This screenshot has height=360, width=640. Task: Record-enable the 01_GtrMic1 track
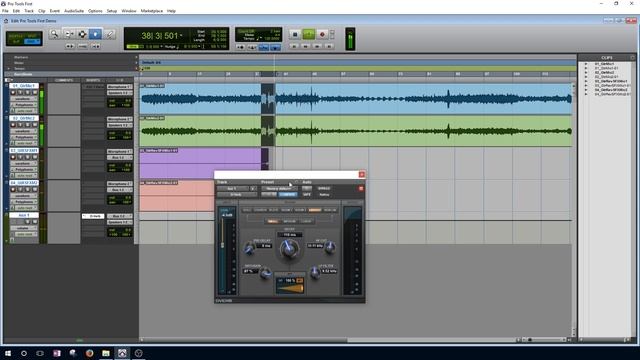click(13, 92)
